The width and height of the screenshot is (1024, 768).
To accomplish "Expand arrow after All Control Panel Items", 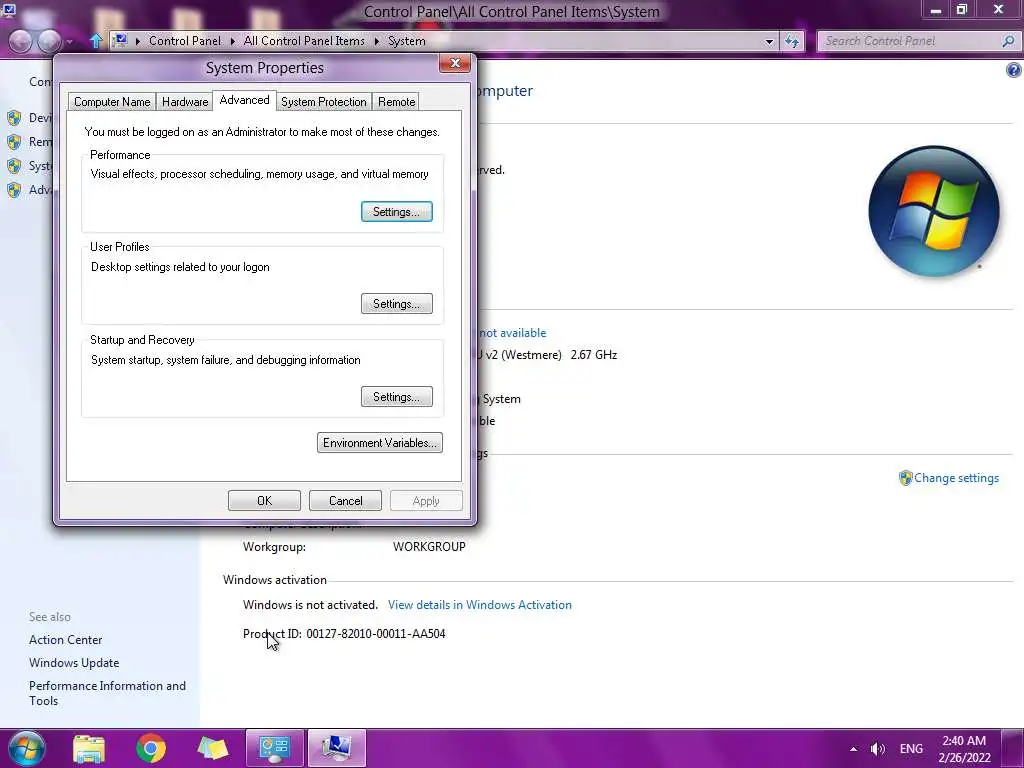I will tap(377, 41).
